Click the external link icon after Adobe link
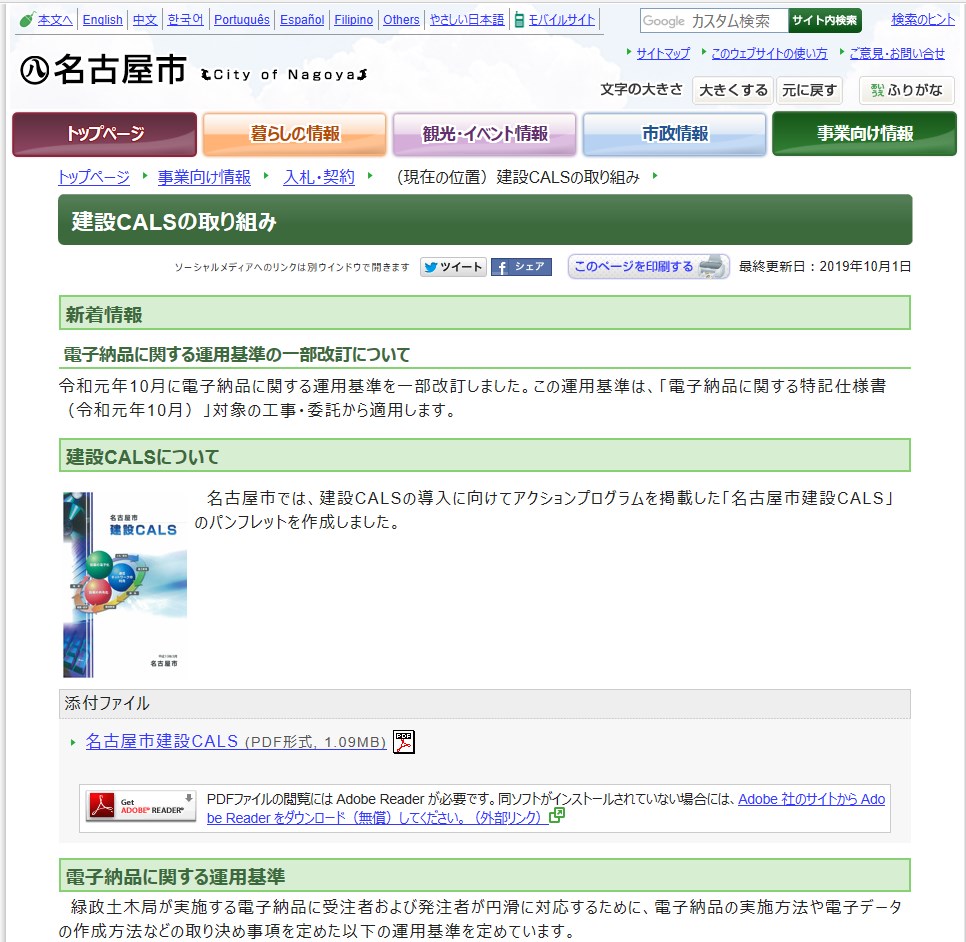Image resolution: width=966 pixels, height=942 pixels. [x=557, y=816]
